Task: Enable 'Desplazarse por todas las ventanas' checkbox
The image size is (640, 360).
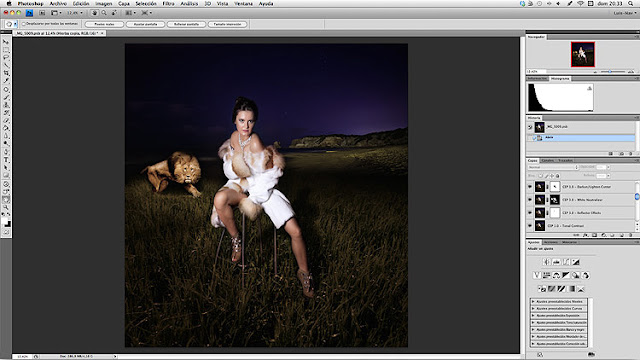Action: tap(24, 24)
